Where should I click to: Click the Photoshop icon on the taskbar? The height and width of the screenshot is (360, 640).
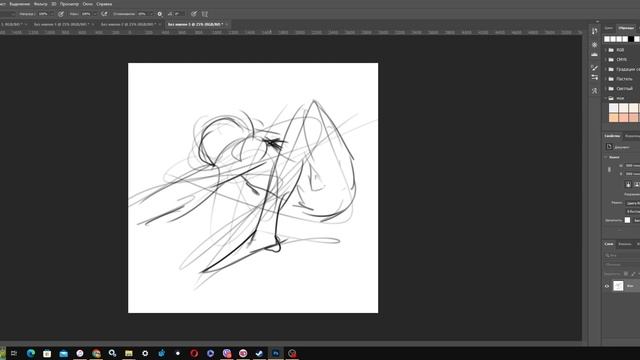[276, 353]
